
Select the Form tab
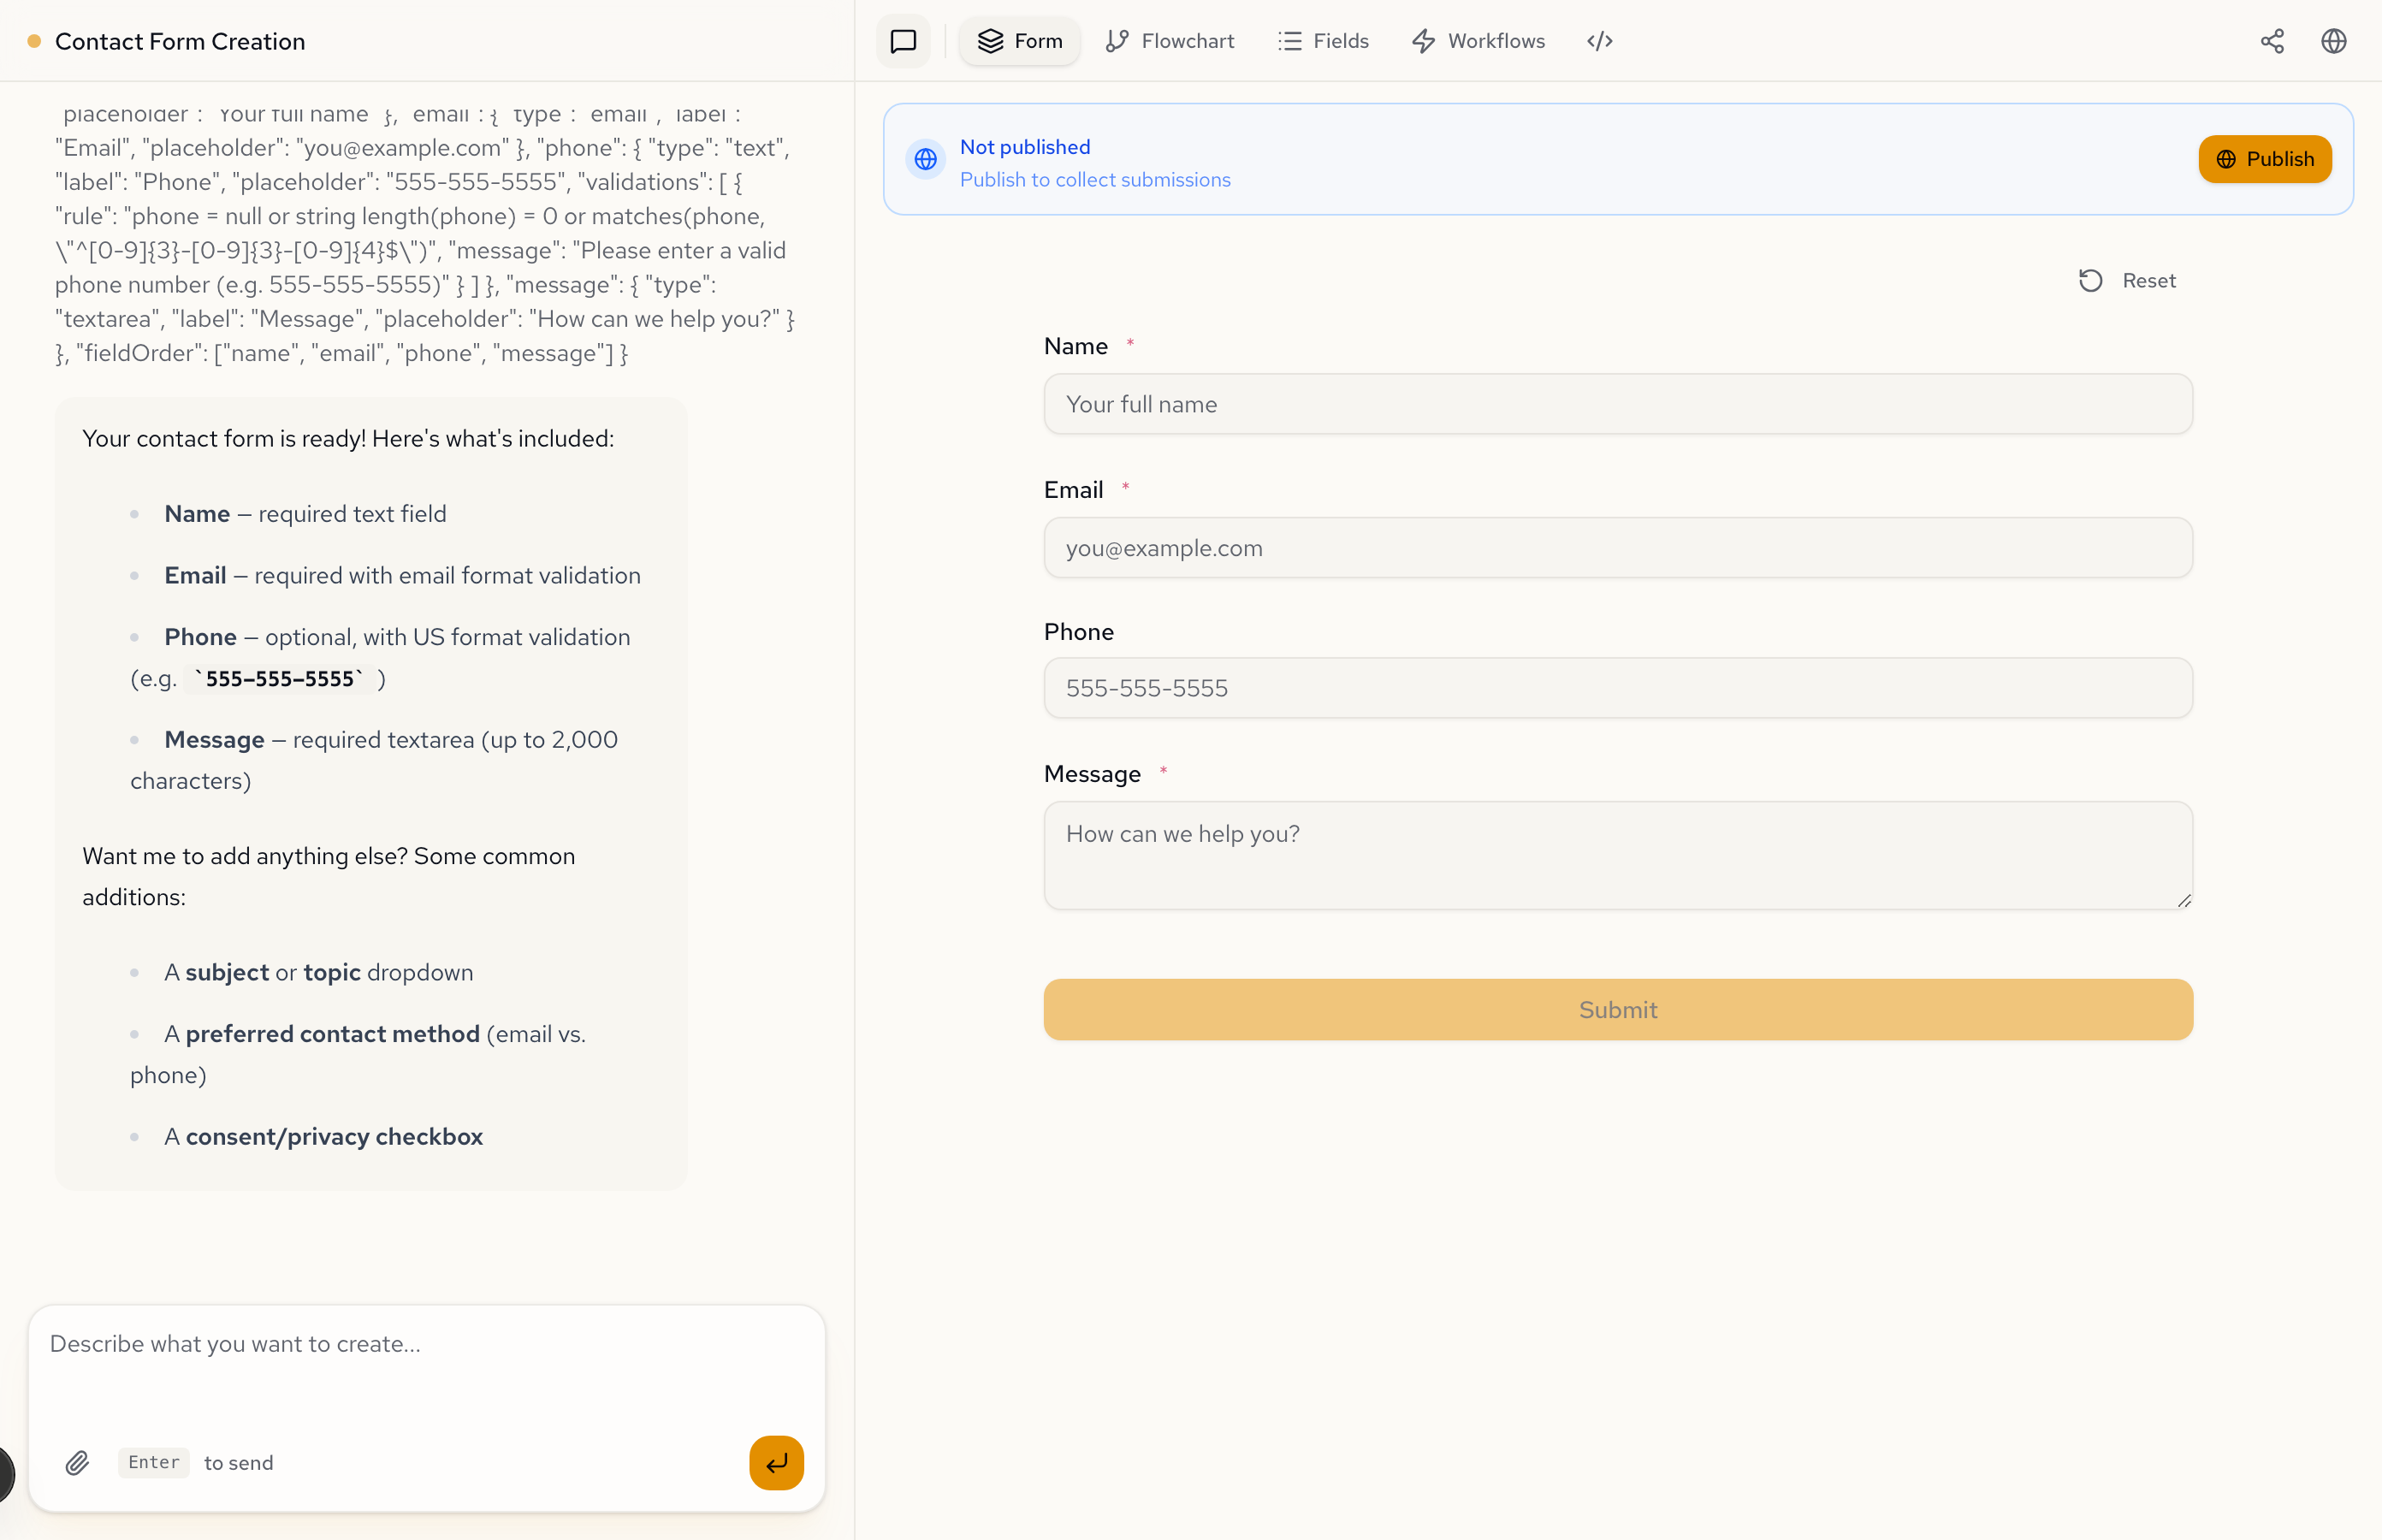[x=1019, y=41]
